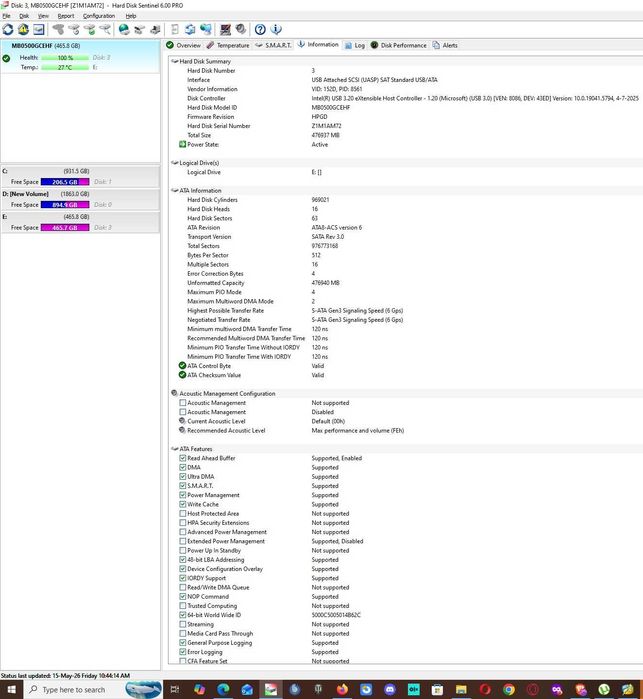Screen dimensions: 643x699
Task: Click the Windows taskbar search box
Action: pyautogui.click(x=93, y=689)
